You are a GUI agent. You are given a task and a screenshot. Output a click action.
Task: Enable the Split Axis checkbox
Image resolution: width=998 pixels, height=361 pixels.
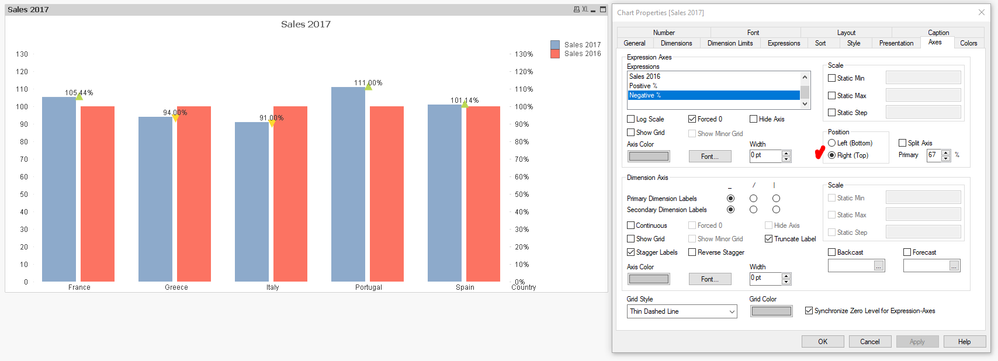point(903,143)
